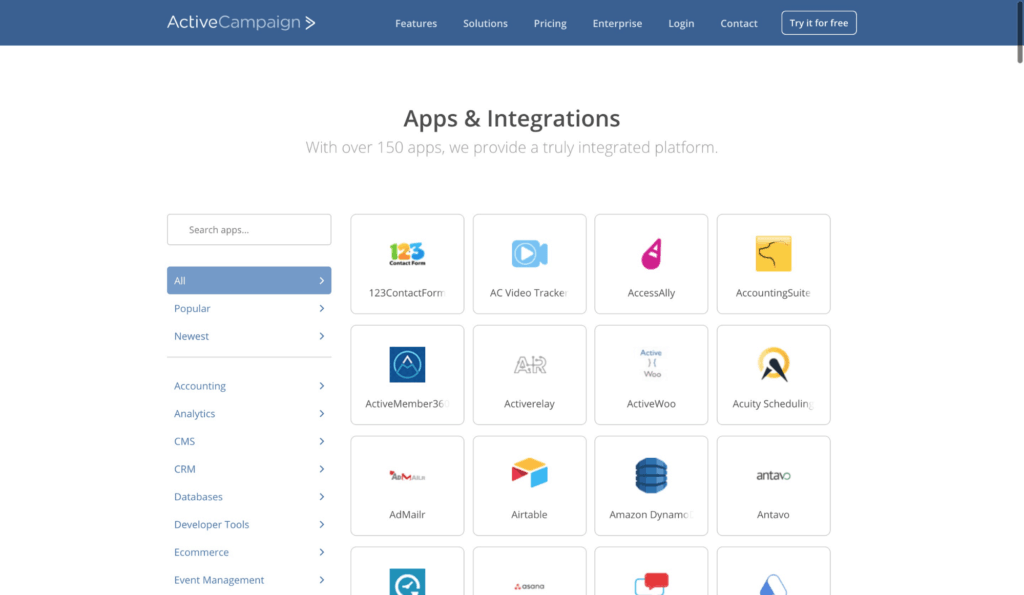Select the Accounting category link
1024x595 pixels.
tap(200, 386)
